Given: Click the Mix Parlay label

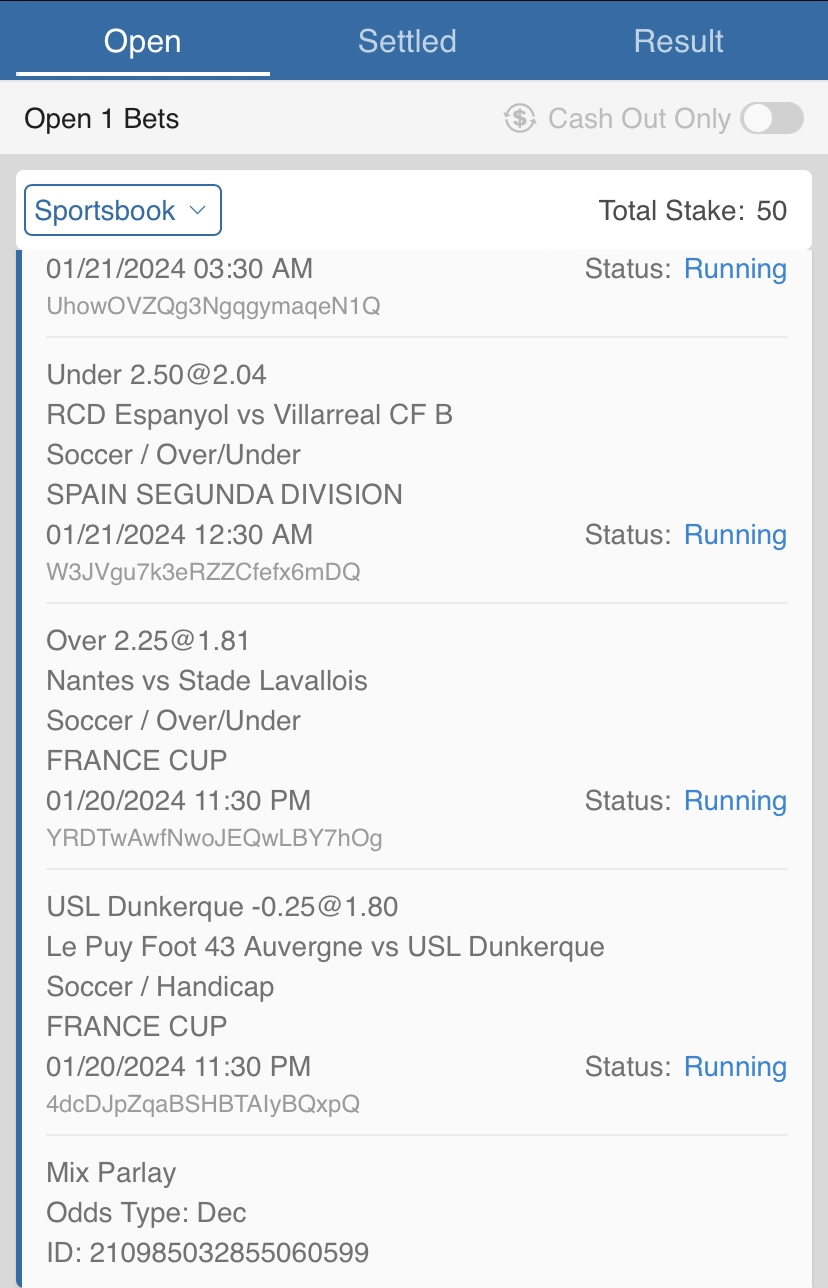Looking at the screenshot, I should coord(111,1173).
